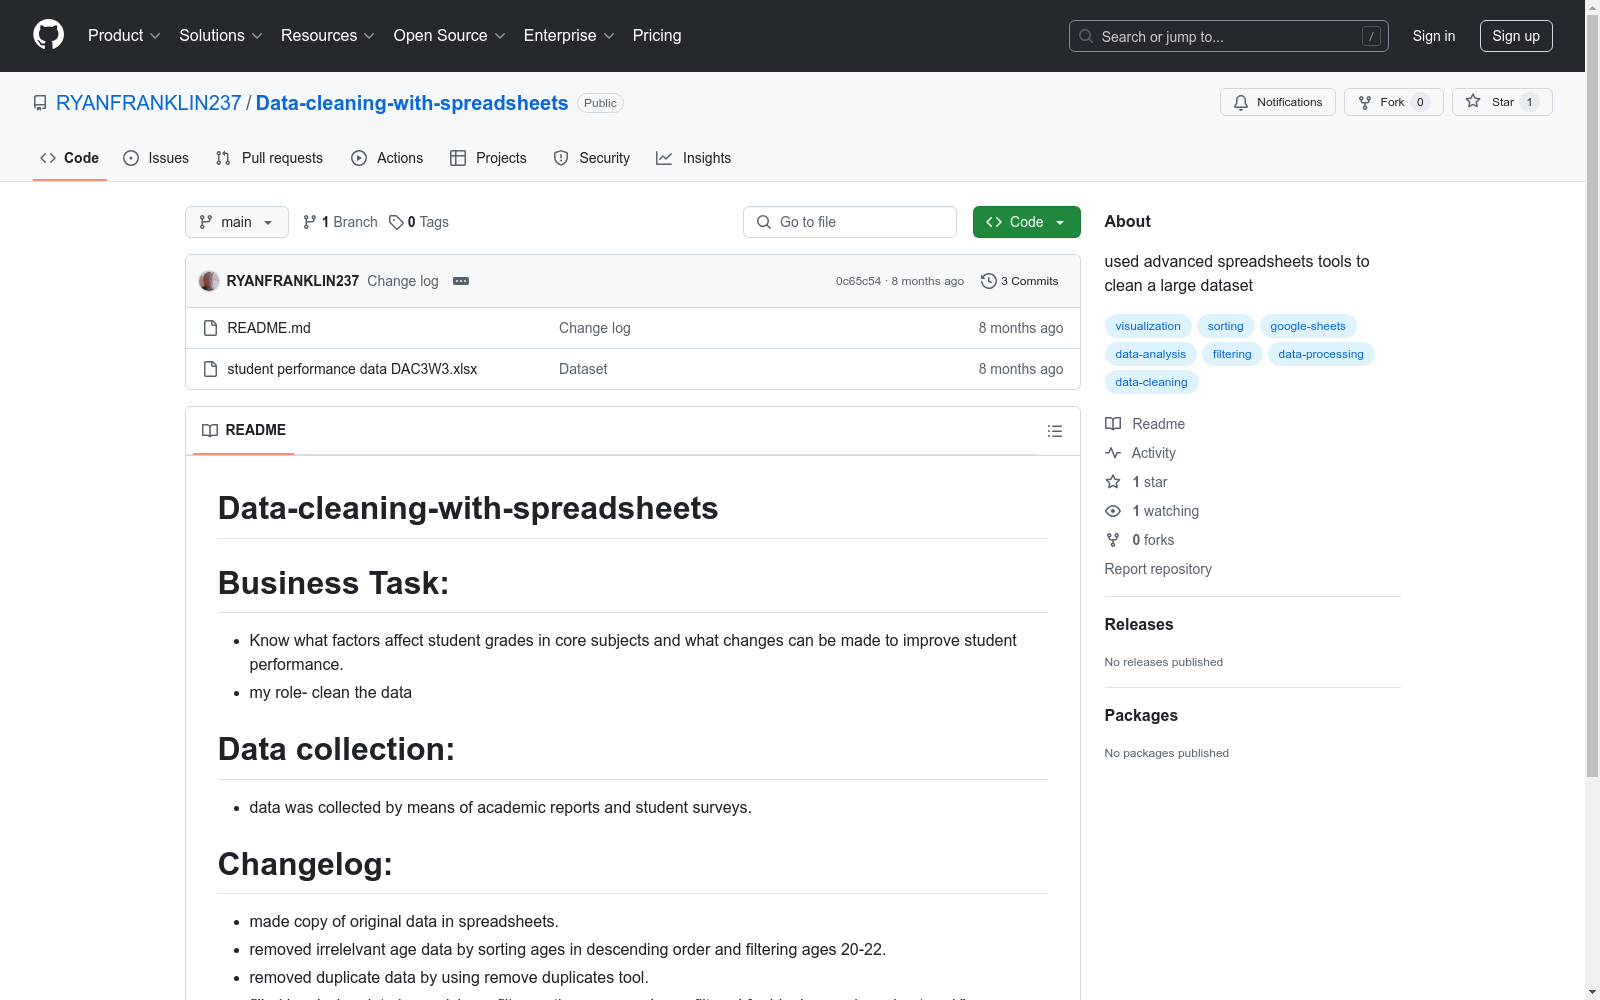The width and height of the screenshot is (1600, 1000).
Task: Click the README.md file icon
Action: click(210, 328)
